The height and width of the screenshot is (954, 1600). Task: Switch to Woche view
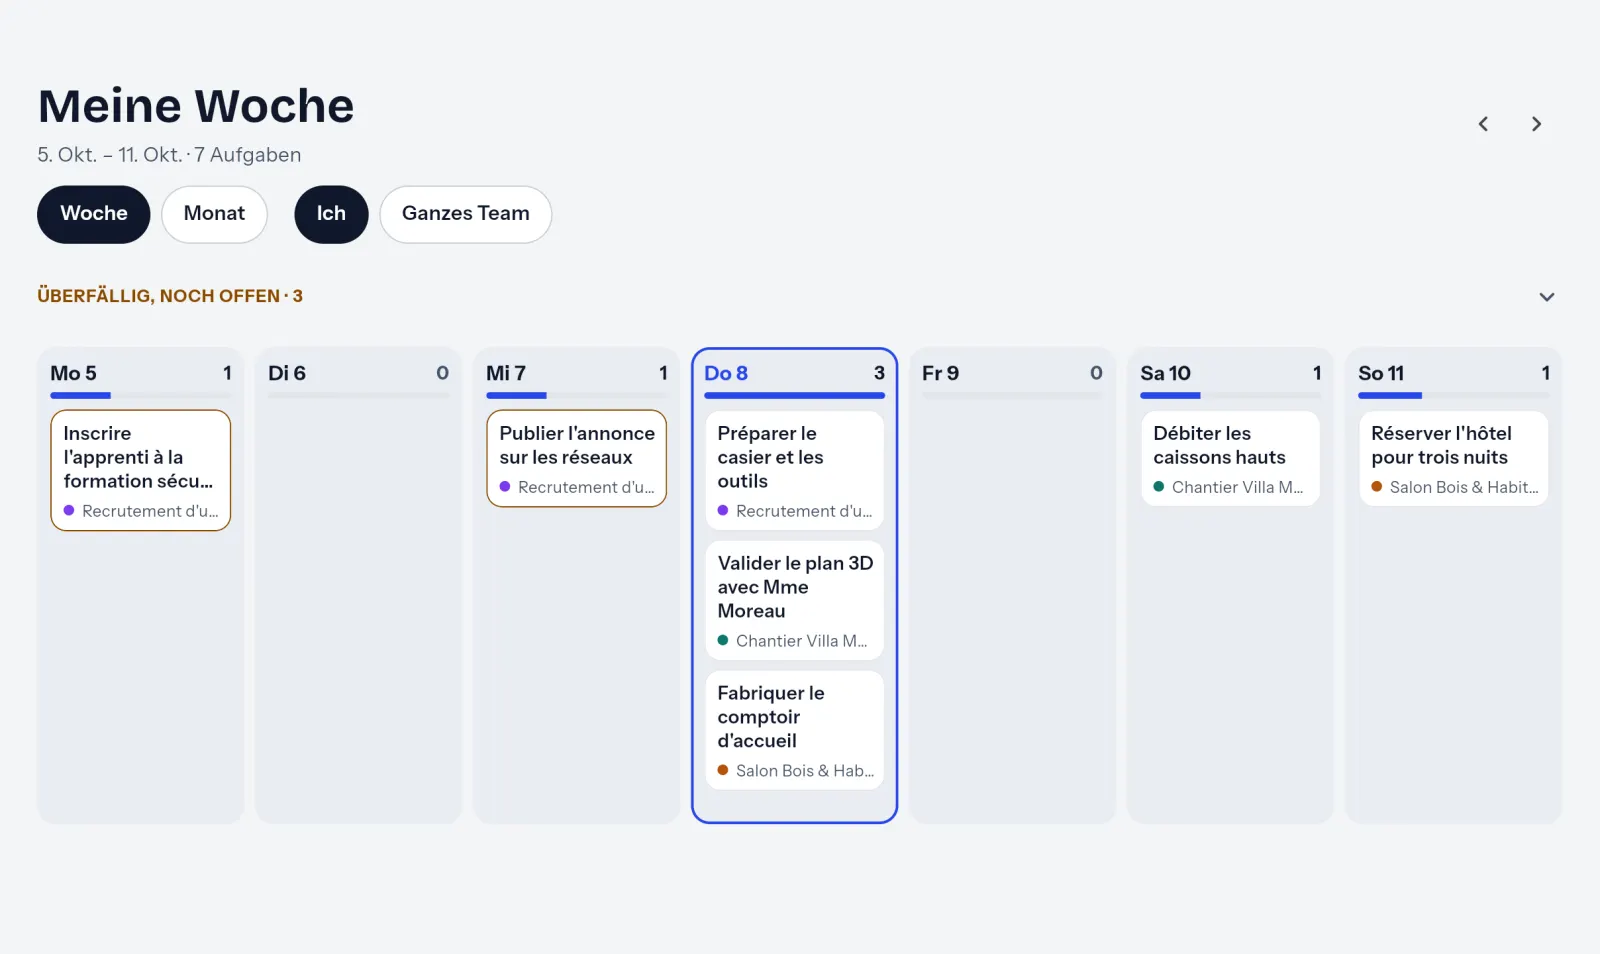pos(94,214)
